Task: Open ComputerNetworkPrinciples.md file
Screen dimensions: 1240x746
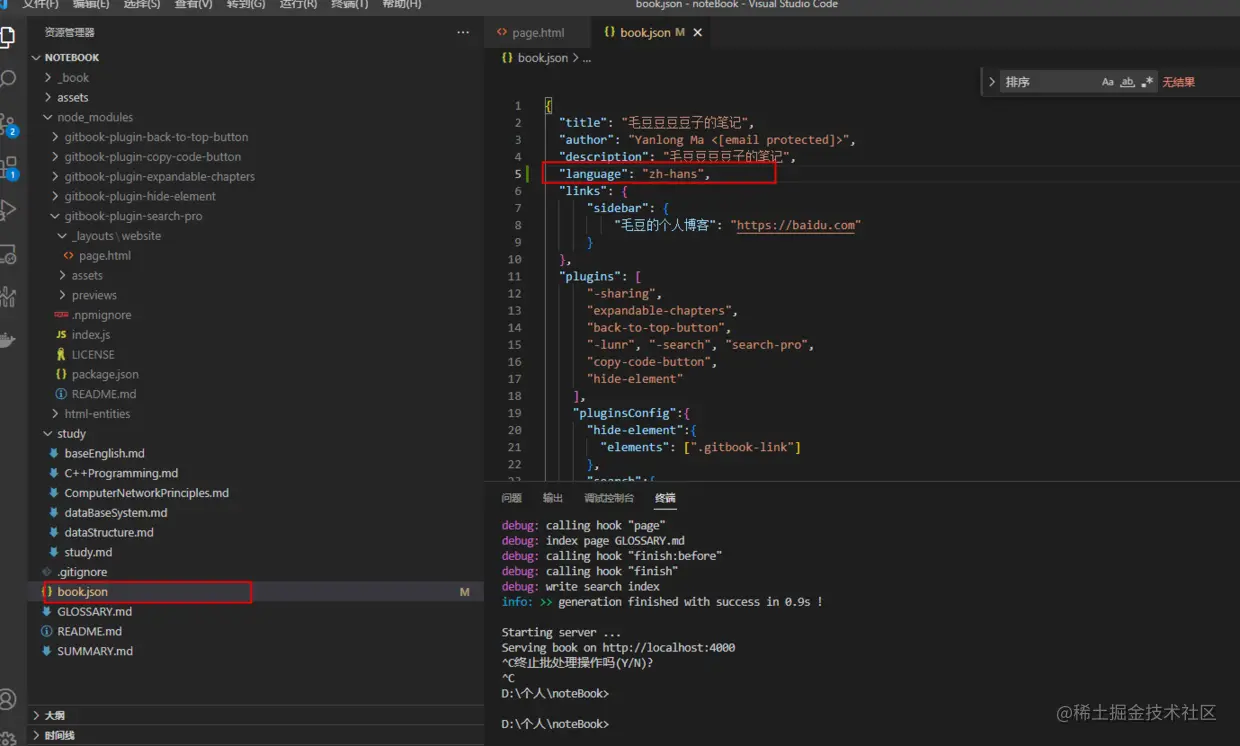Action: coord(147,493)
